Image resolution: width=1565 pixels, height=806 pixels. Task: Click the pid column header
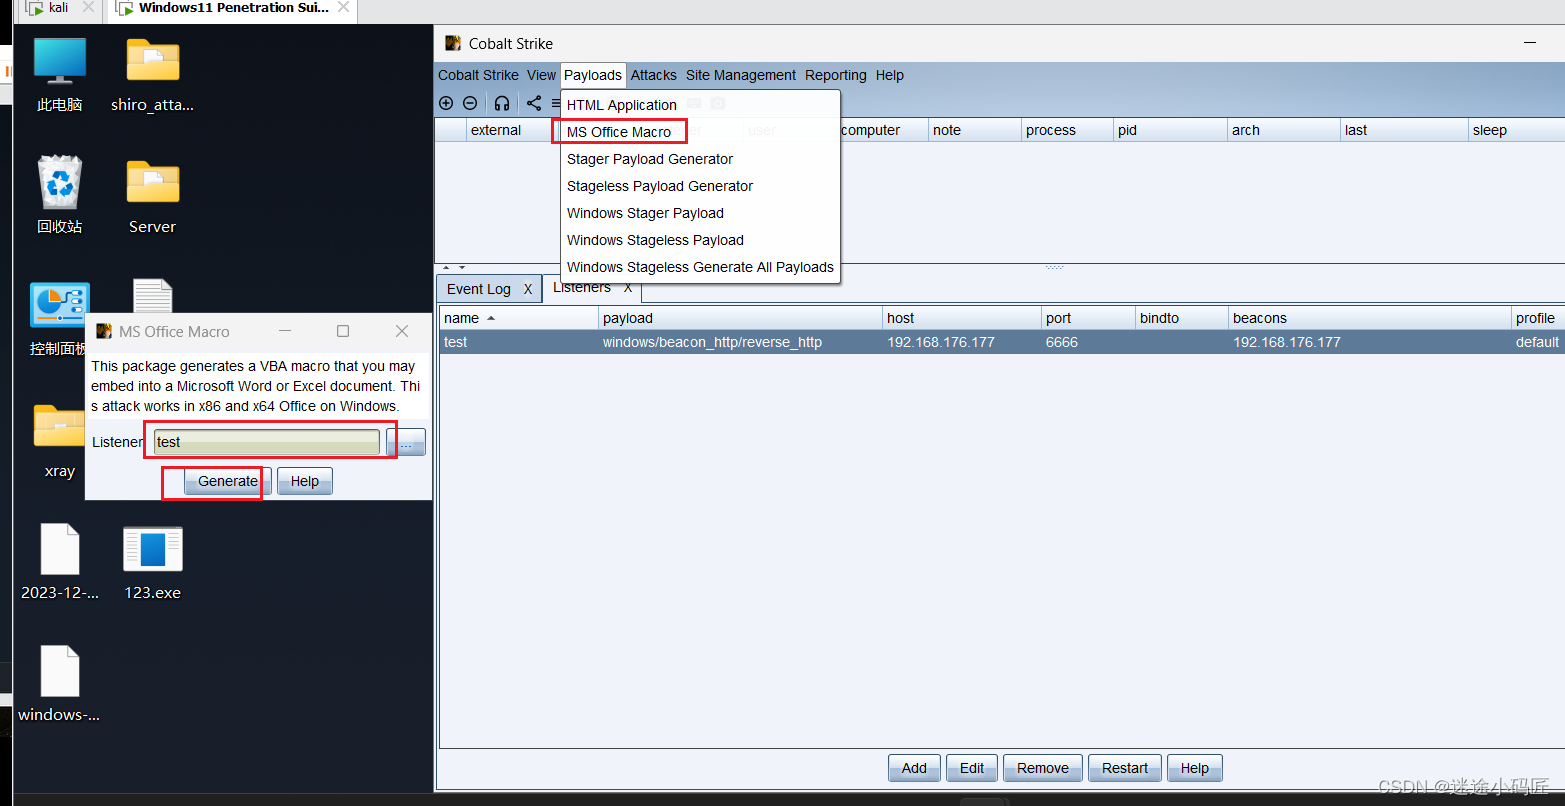point(1170,130)
